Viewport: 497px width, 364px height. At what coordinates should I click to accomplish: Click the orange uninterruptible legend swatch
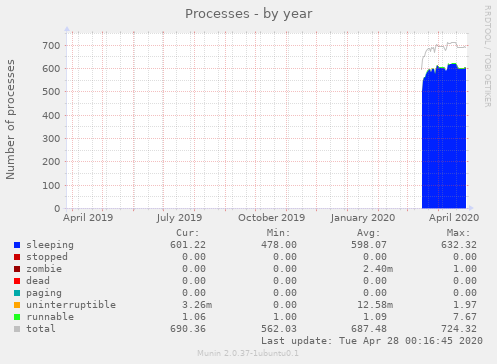17,305
